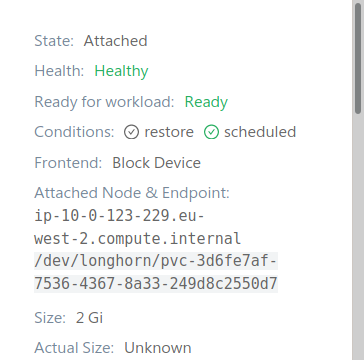Click the green Healthy status text

click(121, 71)
